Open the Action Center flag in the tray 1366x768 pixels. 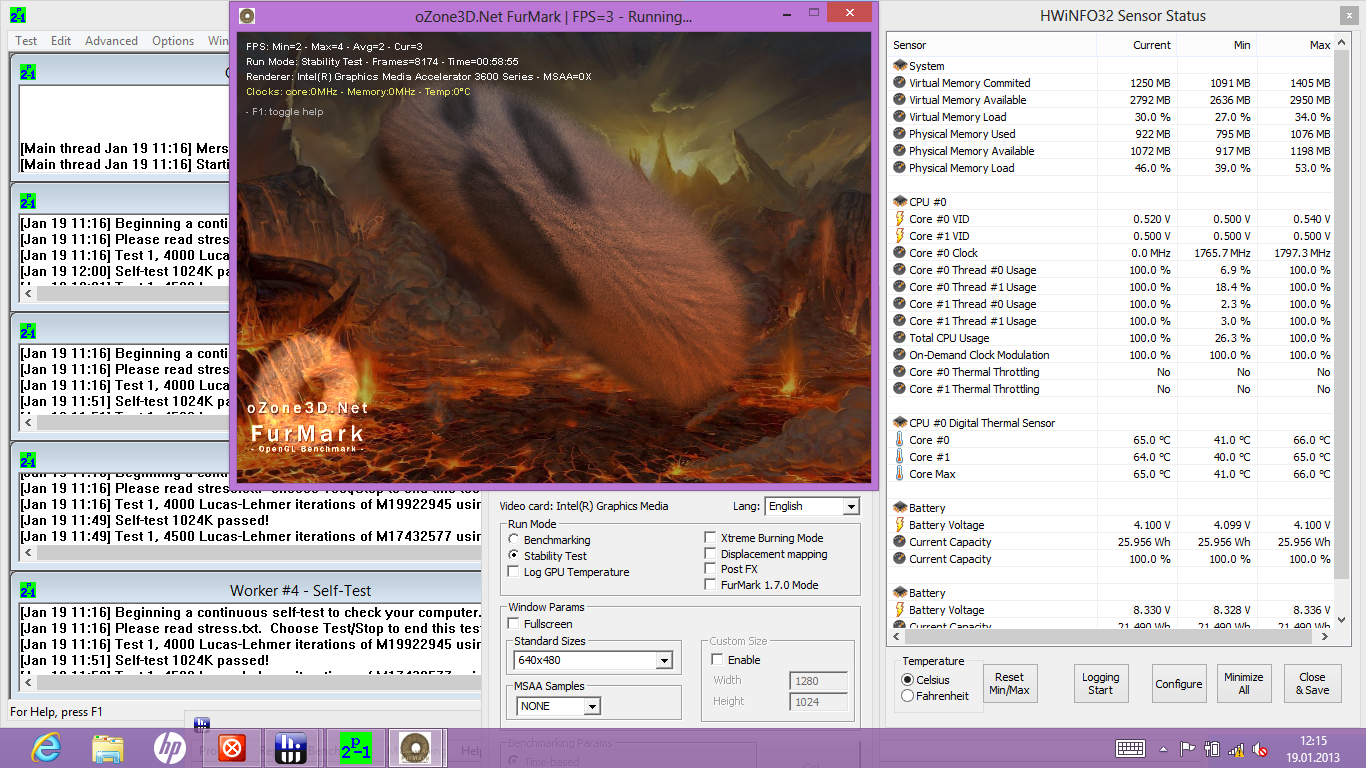tap(1188, 748)
